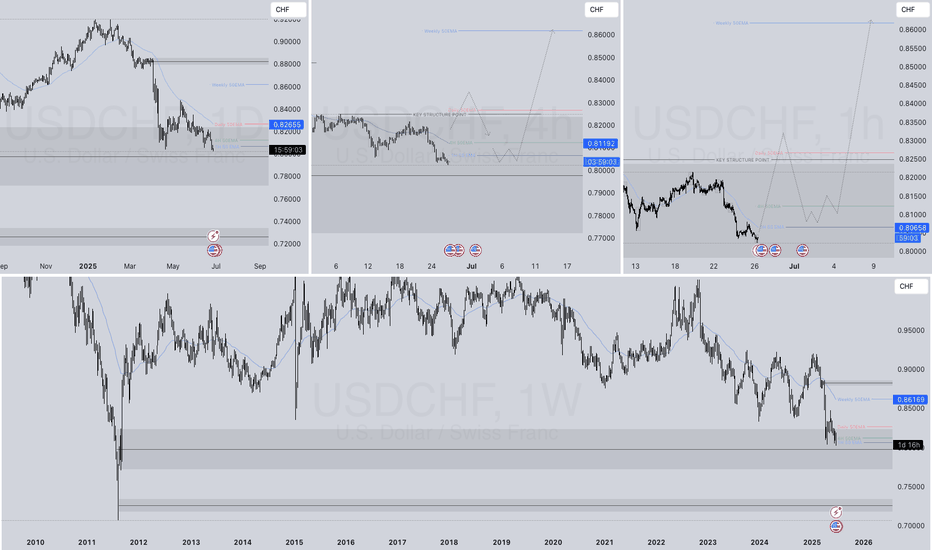Click 0.76000 on the 1D chart price axis
This screenshot has height=550, width=932.
(x=287, y=199)
